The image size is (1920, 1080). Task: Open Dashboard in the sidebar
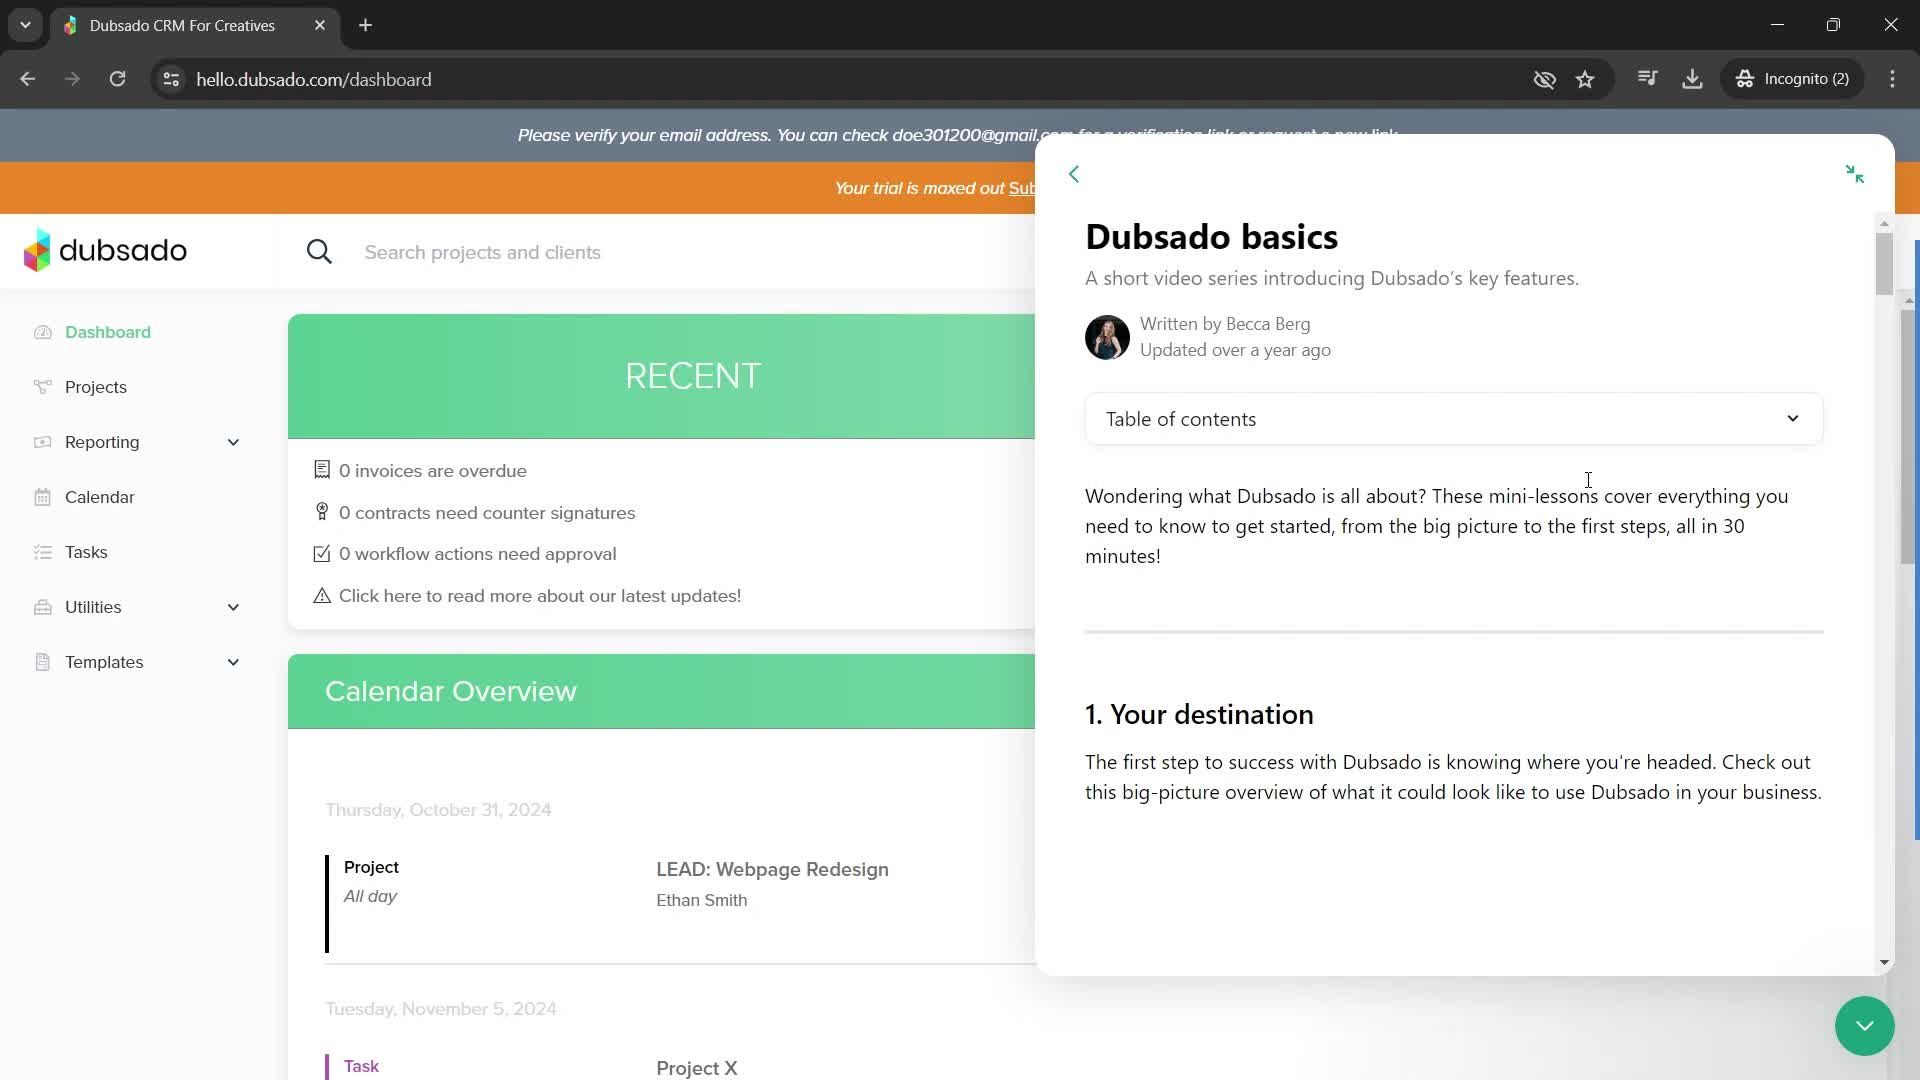[x=108, y=332]
